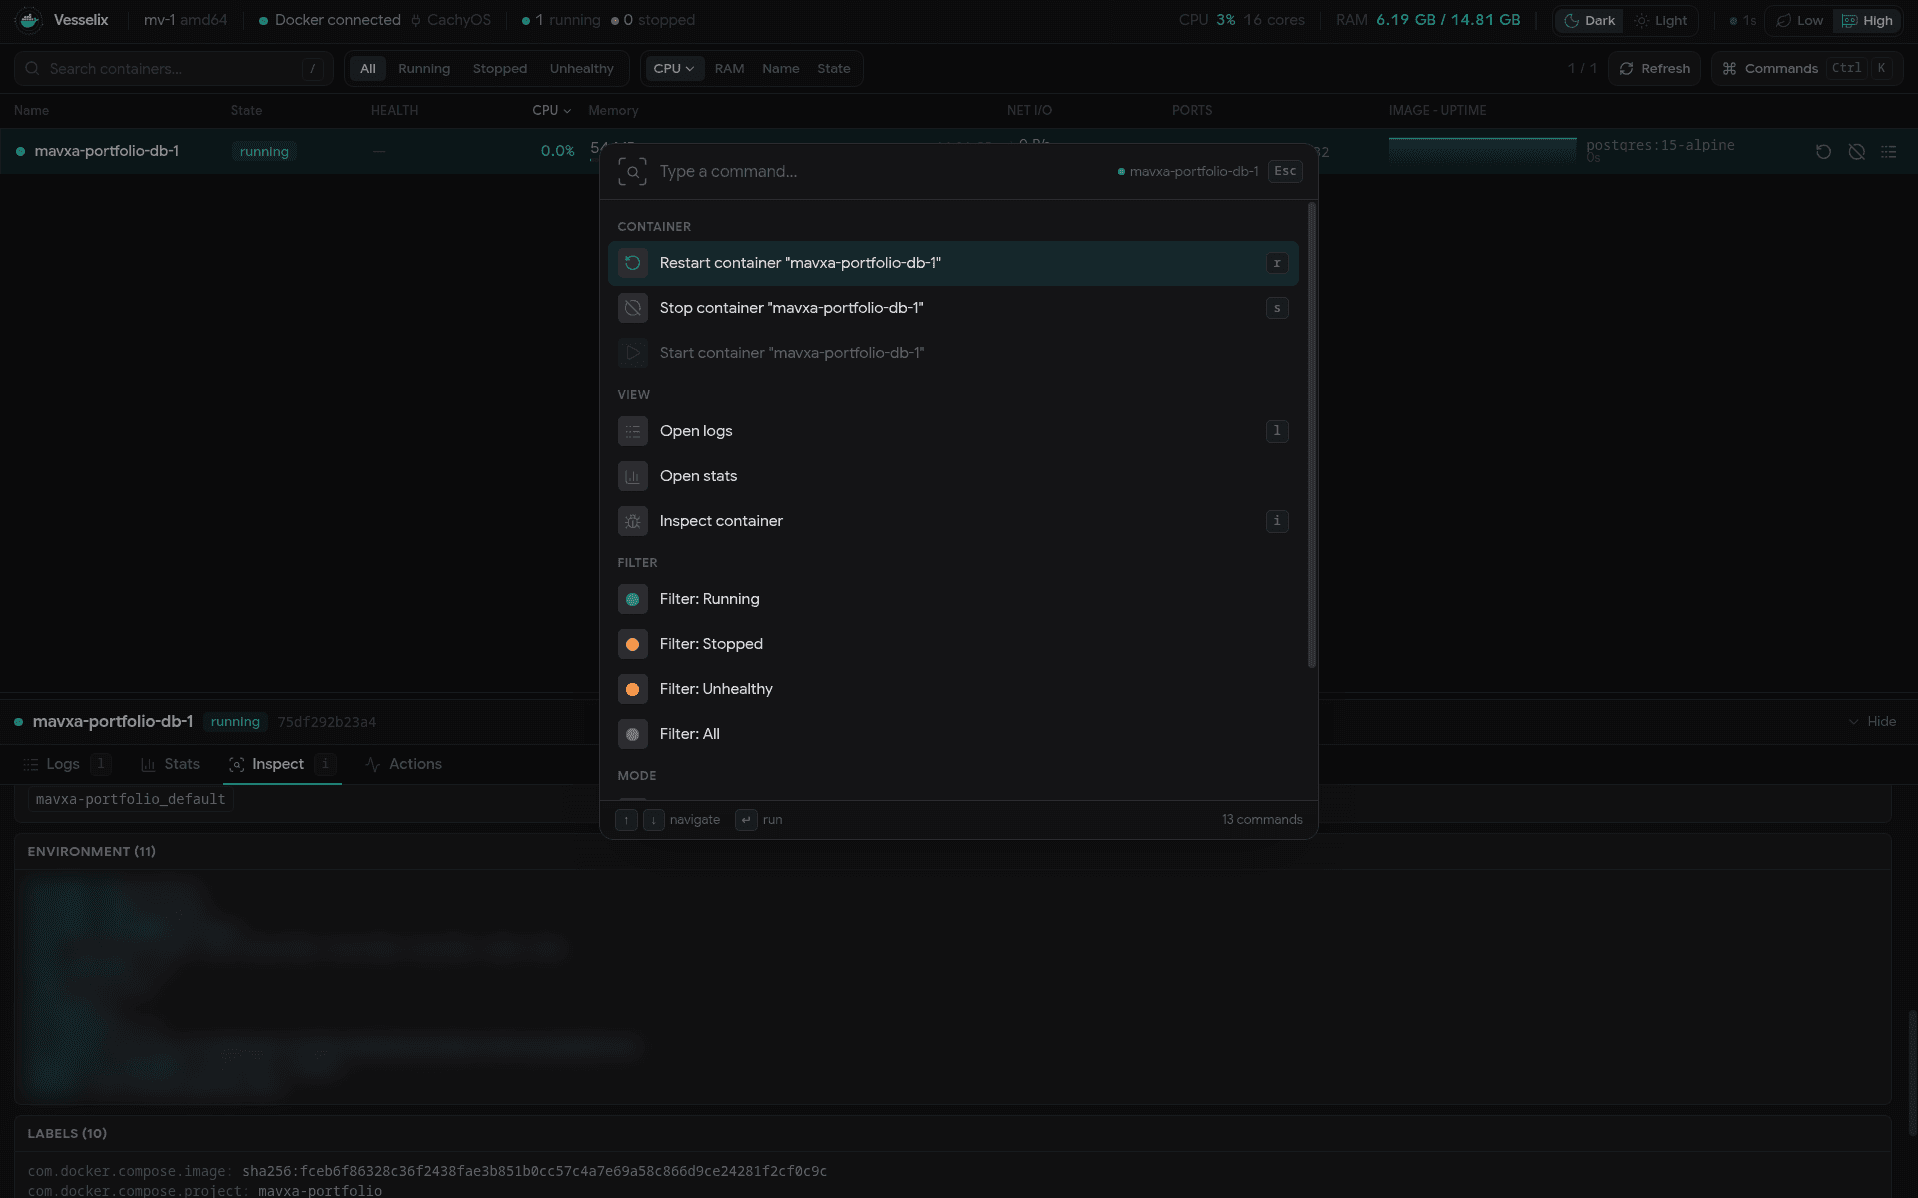
Task: Click the LABELS (10) section header
Action: coord(67,1134)
